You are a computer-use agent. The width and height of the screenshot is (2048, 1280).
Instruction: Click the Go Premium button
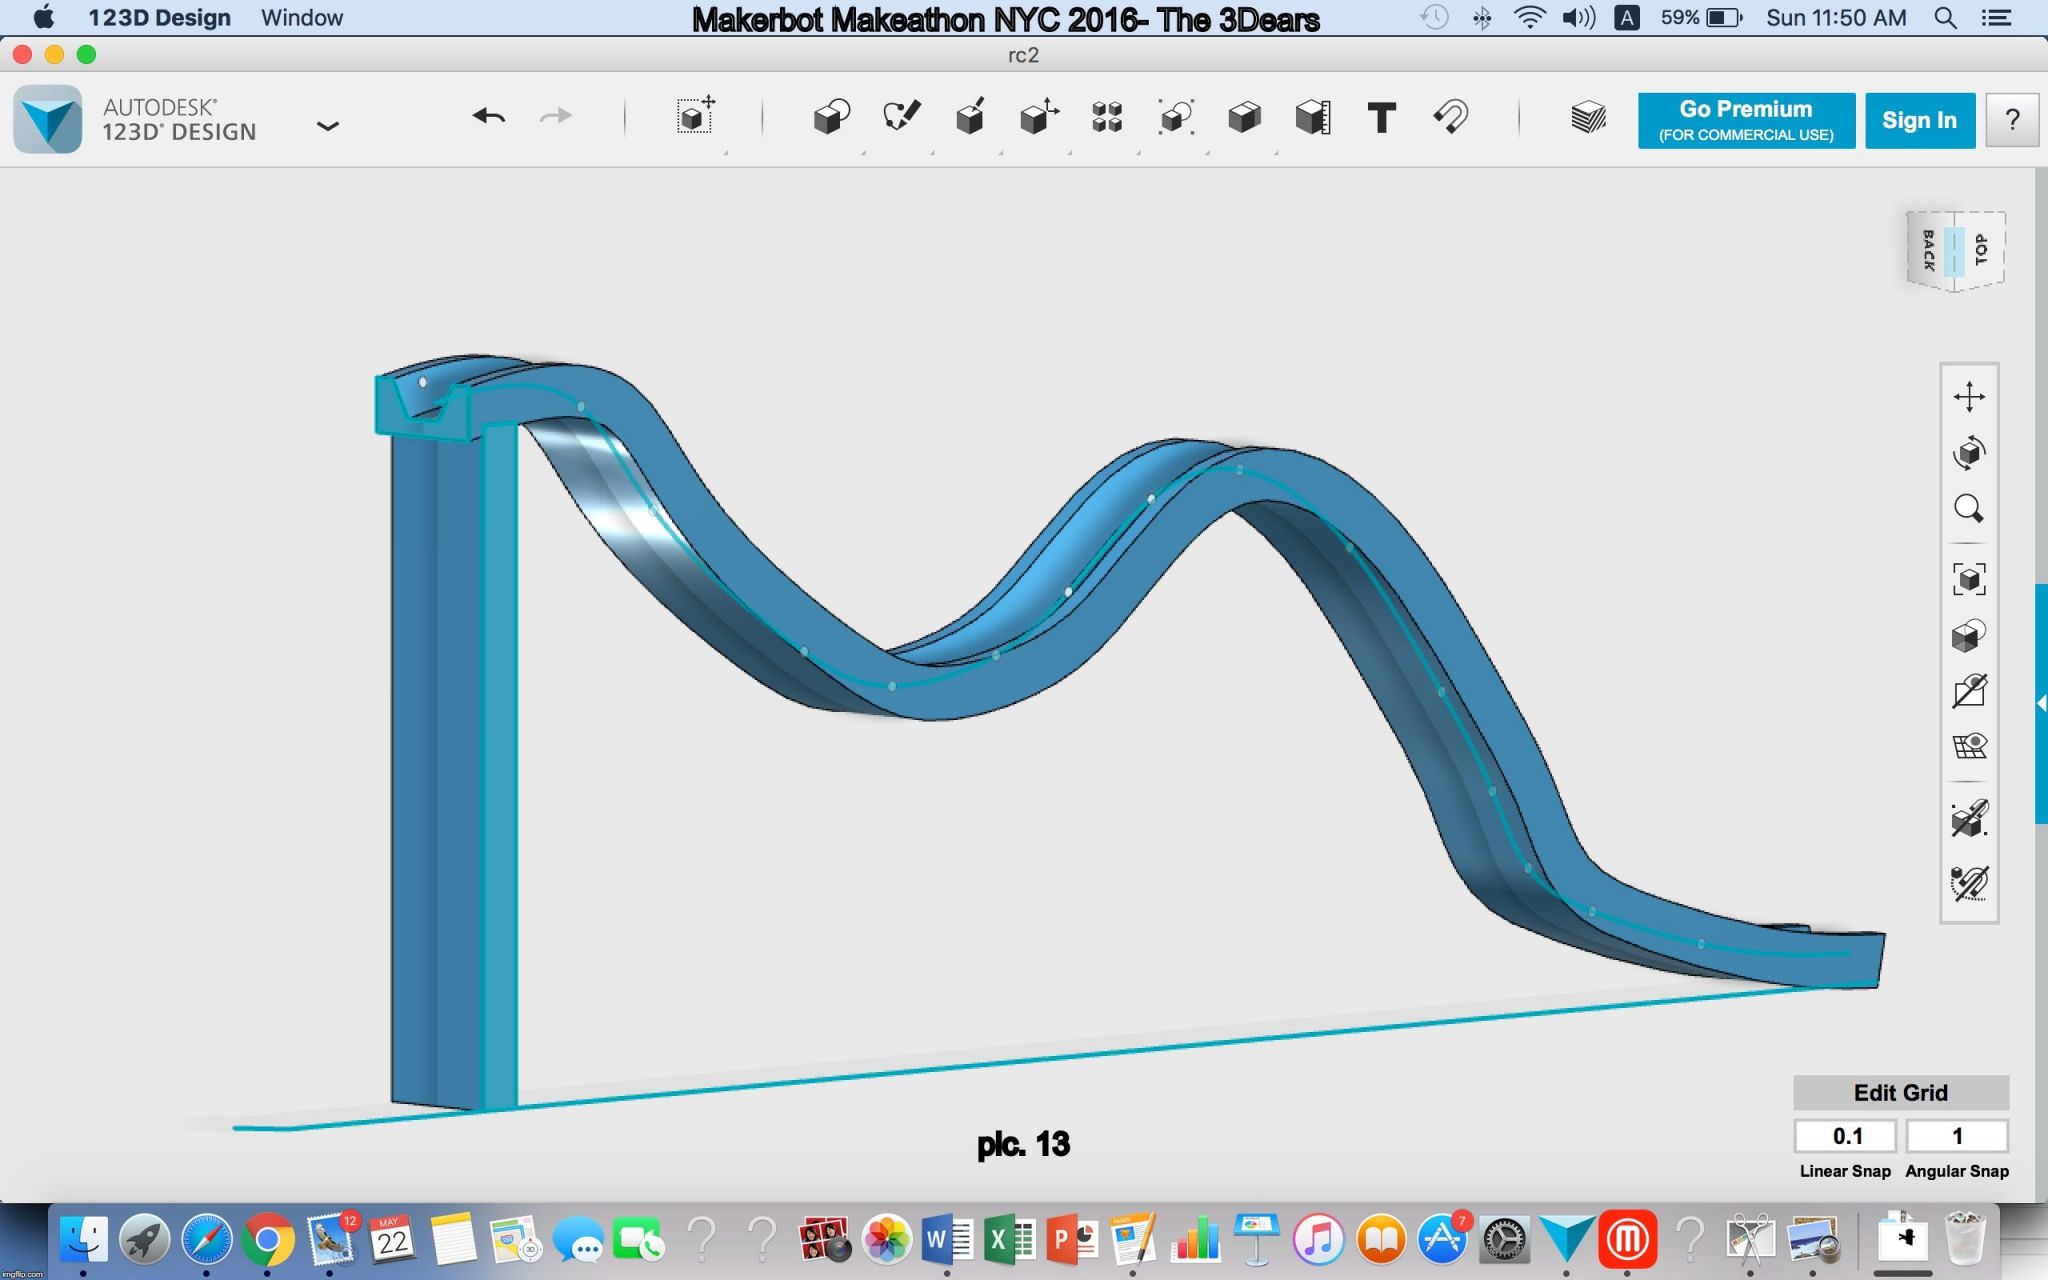coord(1746,120)
